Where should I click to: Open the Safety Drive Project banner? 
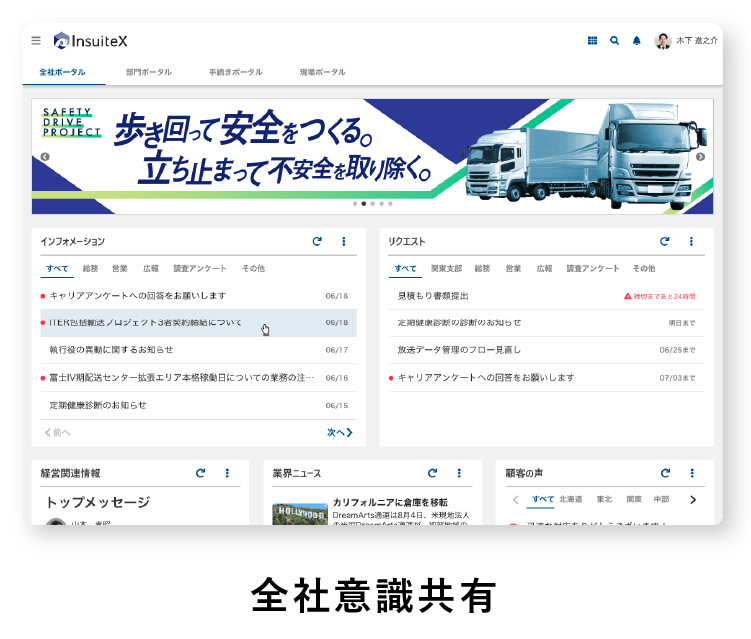click(x=373, y=156)
